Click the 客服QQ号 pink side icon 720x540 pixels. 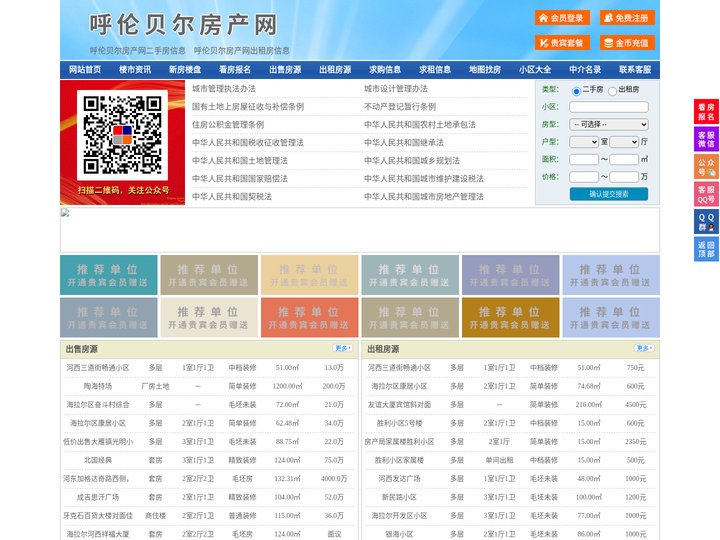tap(706, 194)
